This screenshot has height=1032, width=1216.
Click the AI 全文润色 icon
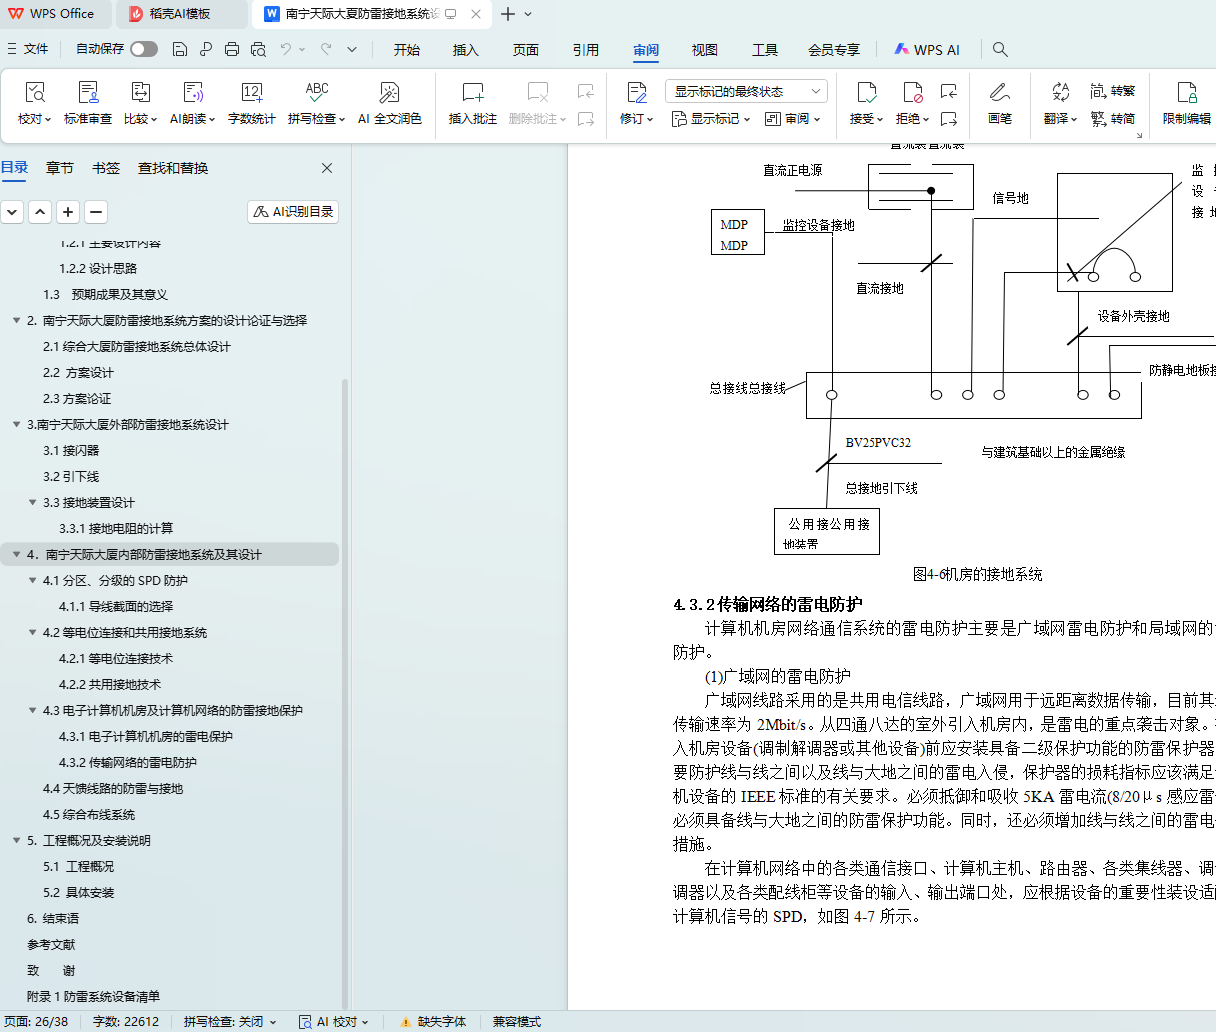click(x=389, y=94)
